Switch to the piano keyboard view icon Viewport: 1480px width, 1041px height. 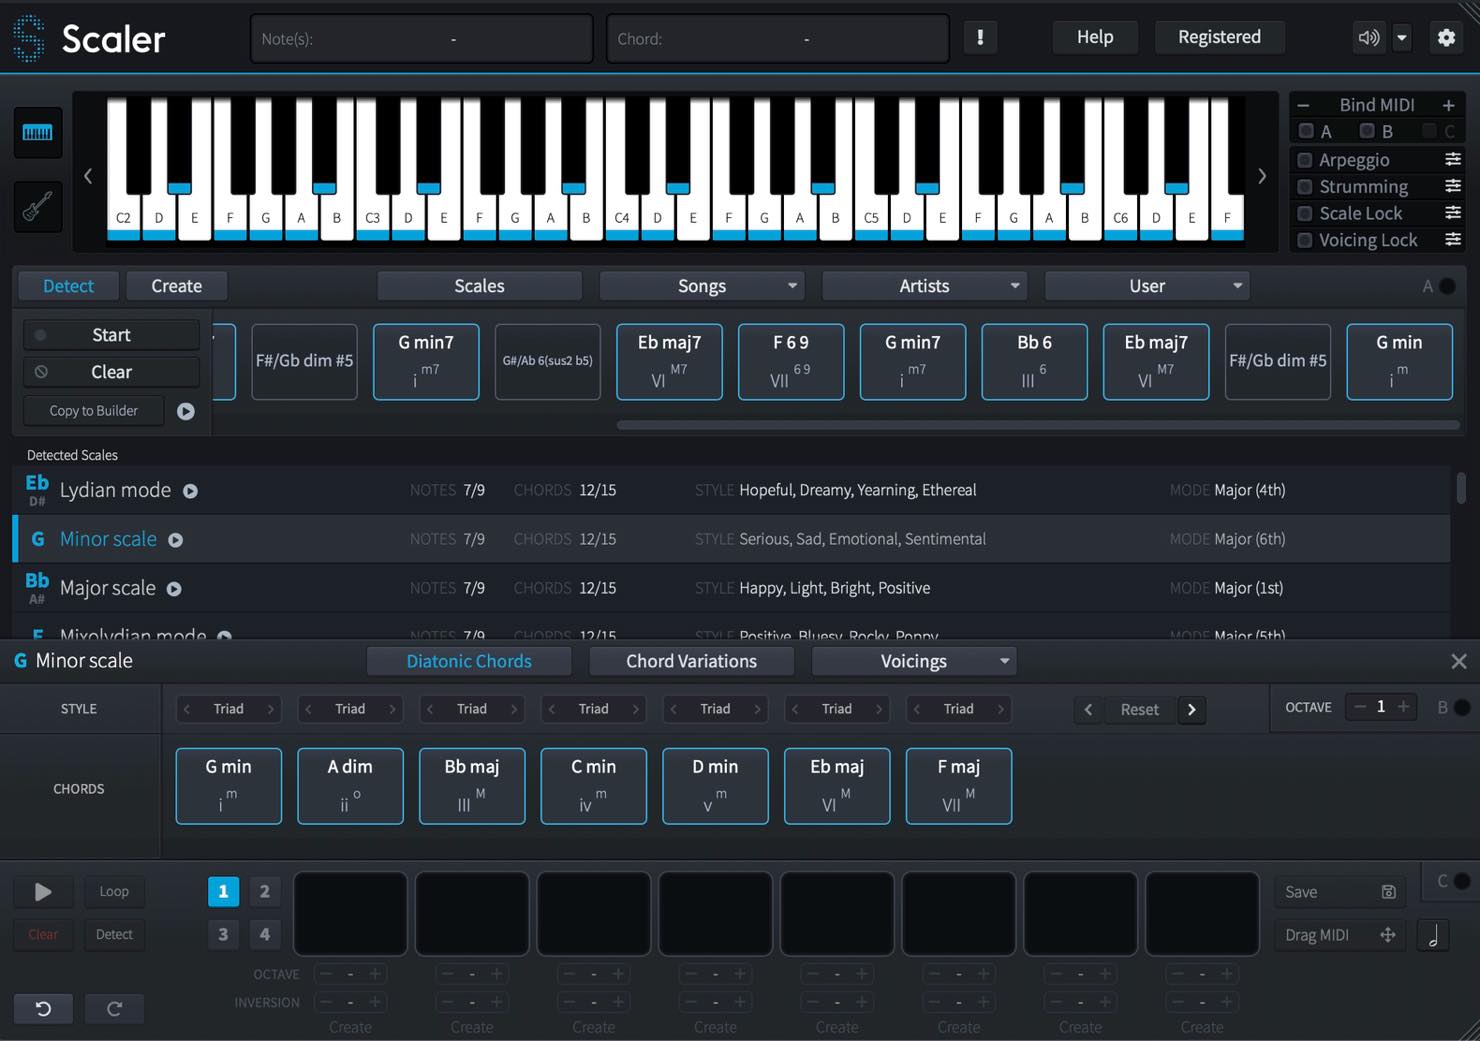(38, 133)
